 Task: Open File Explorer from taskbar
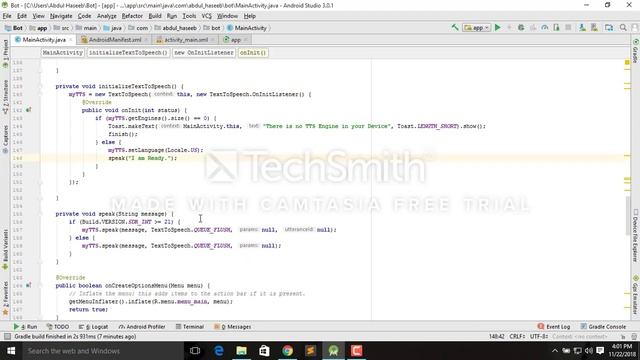pos(241,351)
